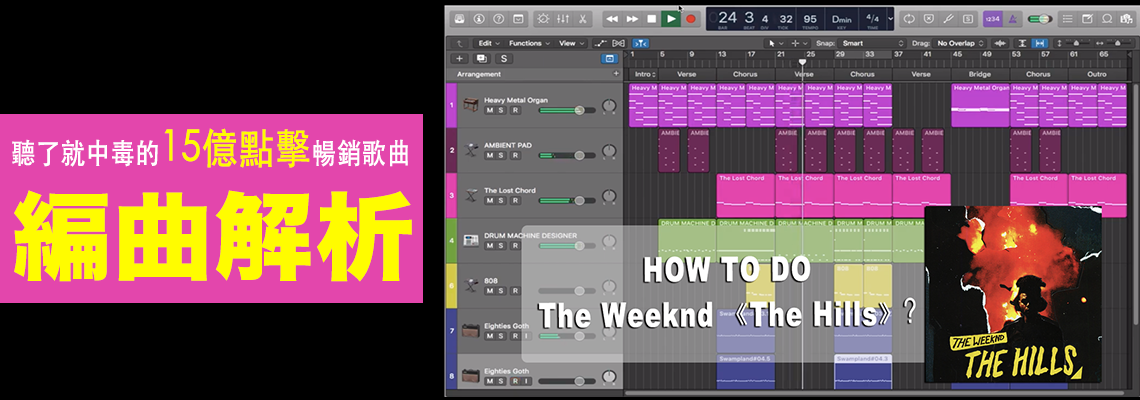Click the Dmin key signature
This screenshot has width=1140, height=400.
point(842,18)
